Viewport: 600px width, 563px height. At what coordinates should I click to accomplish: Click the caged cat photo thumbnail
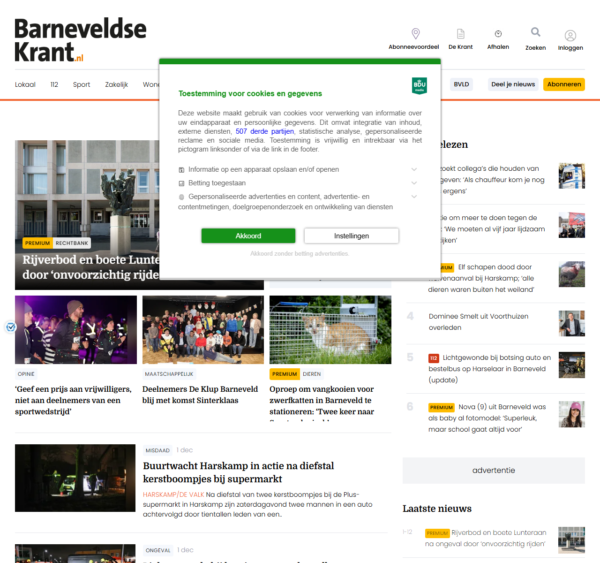(x=330, y=330)
